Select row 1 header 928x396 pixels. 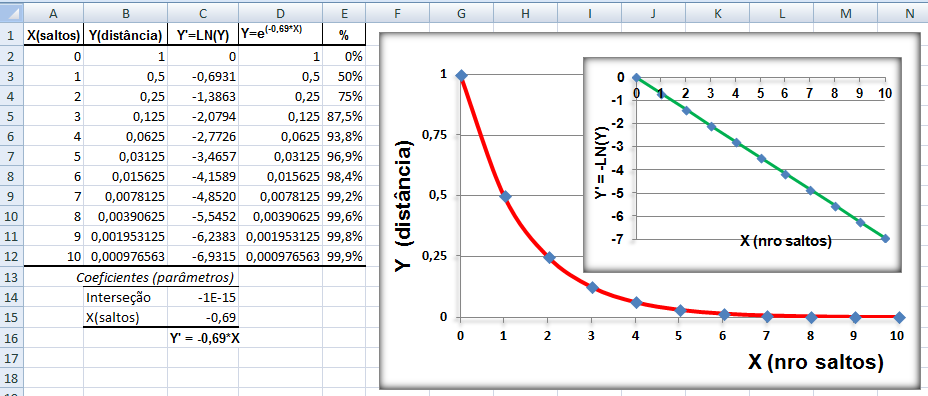click(12, 35)
